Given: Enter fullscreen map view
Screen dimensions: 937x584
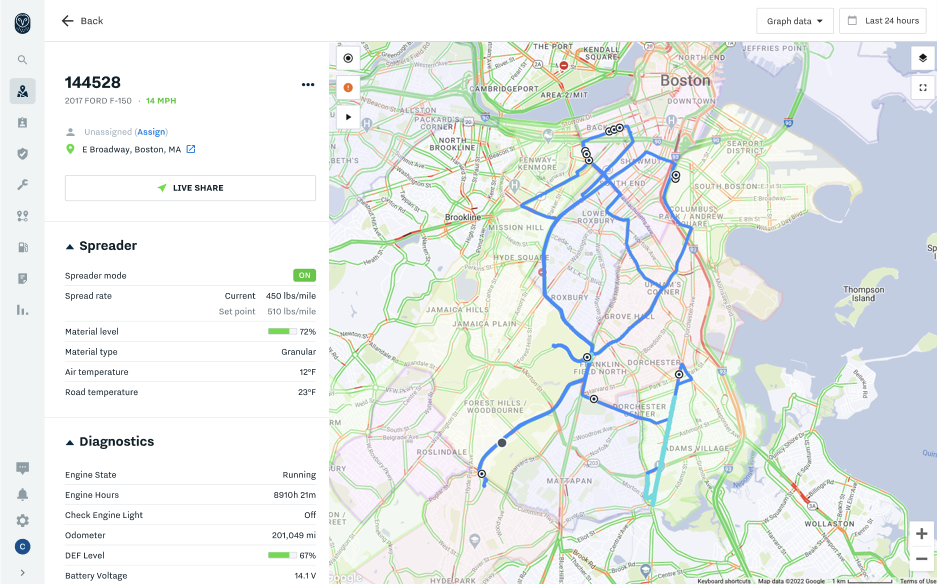Looking at the screenshot, I should 921,87.
